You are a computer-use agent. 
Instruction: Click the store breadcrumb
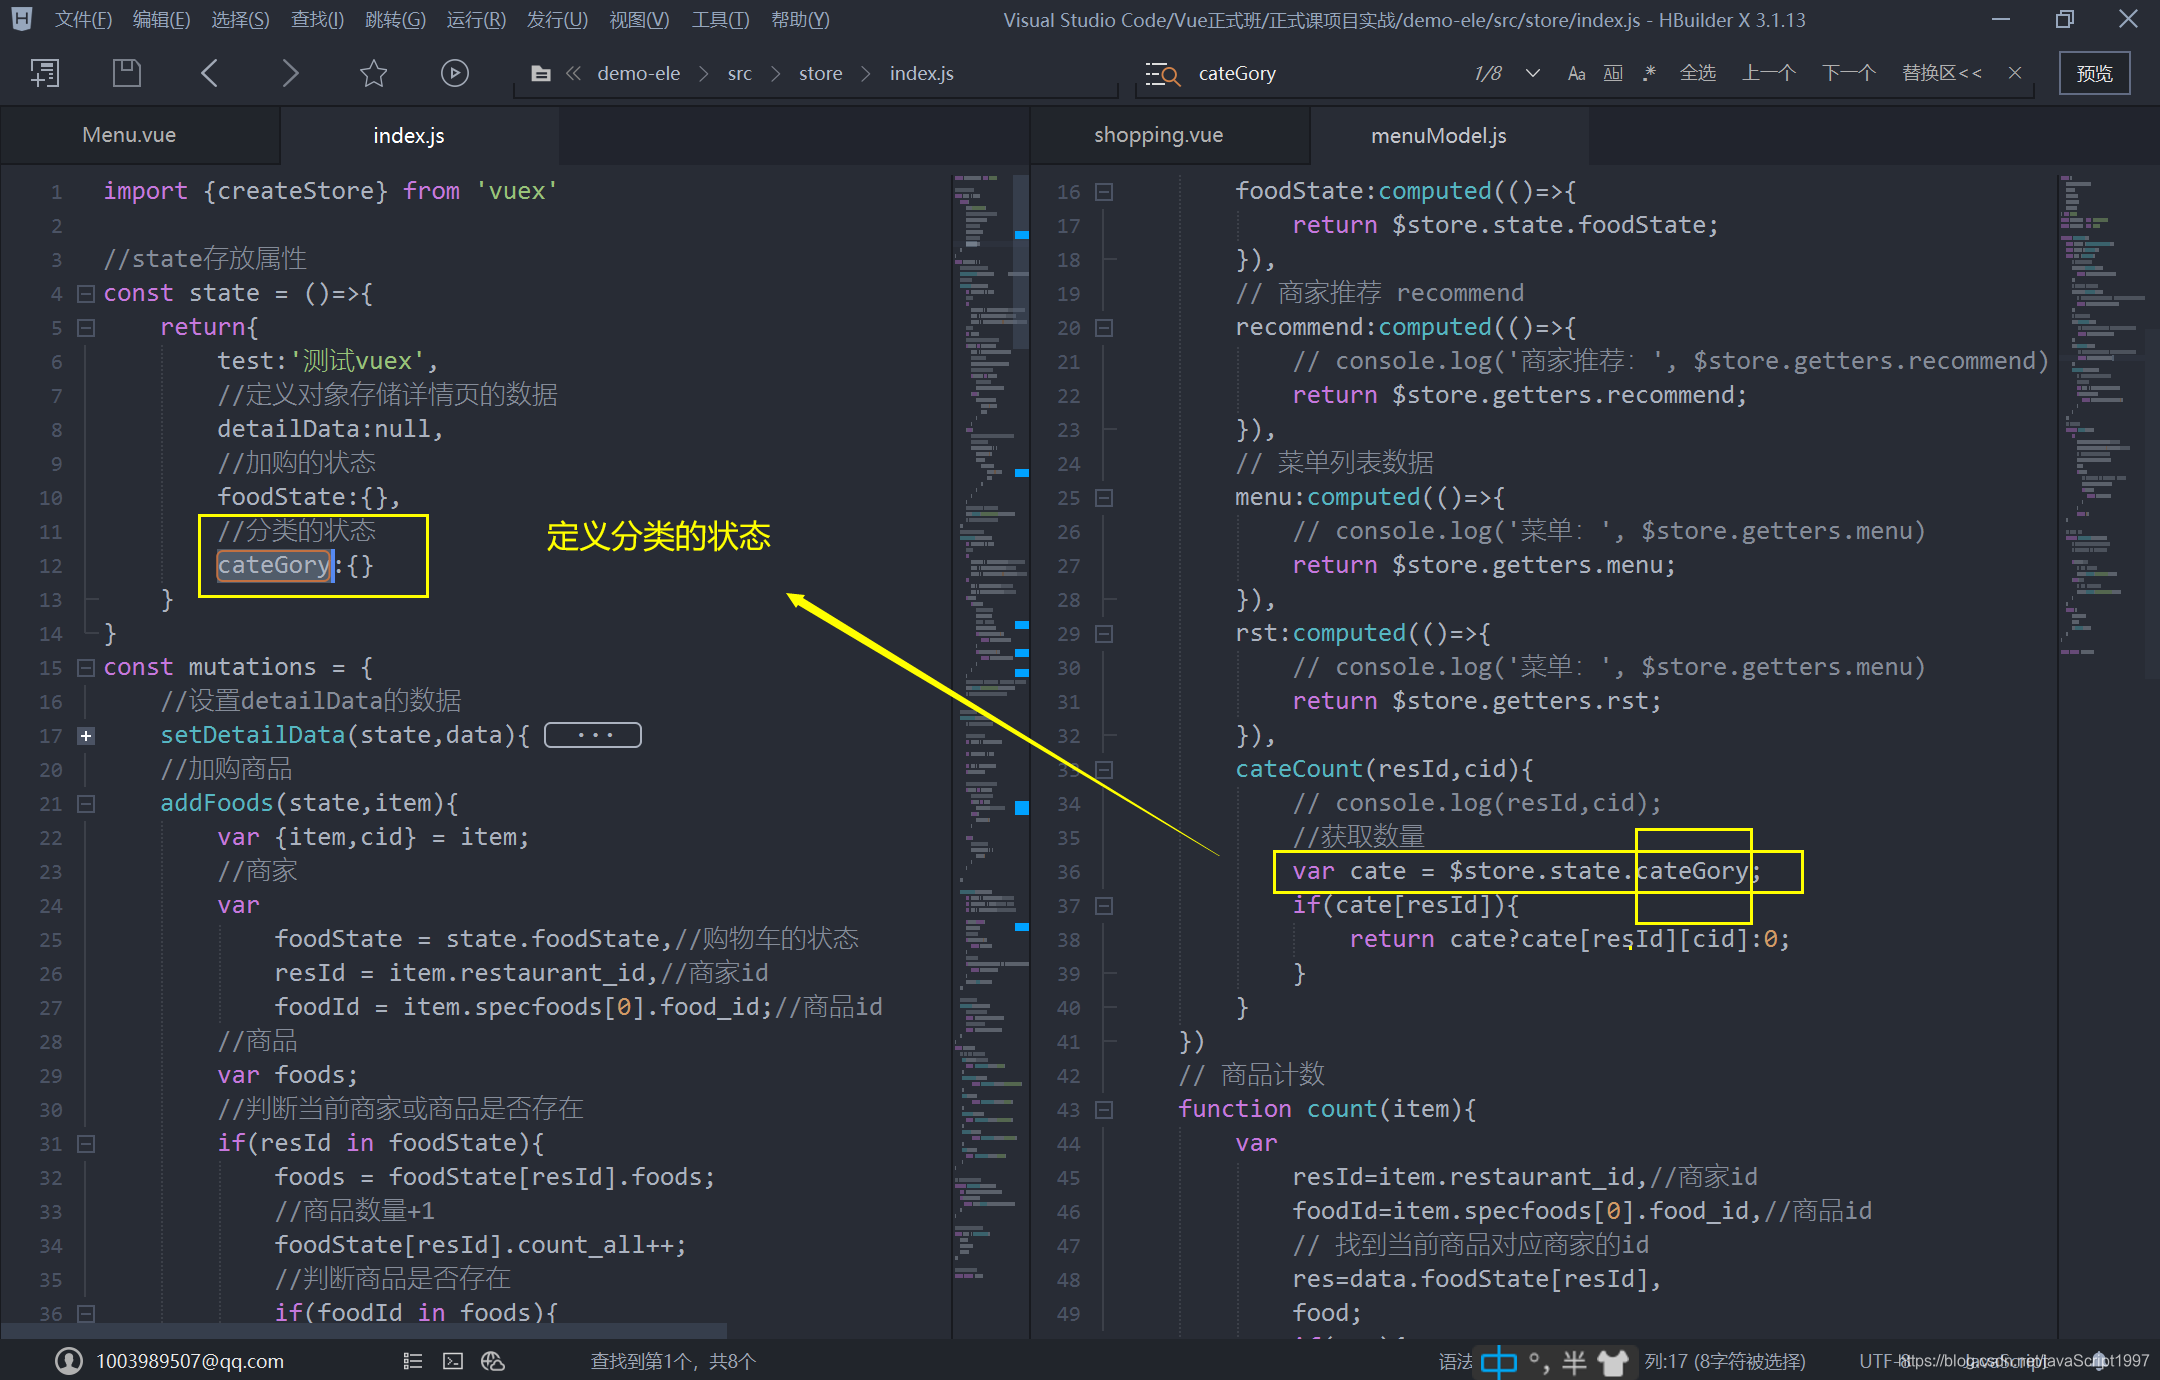pos(820,74)
